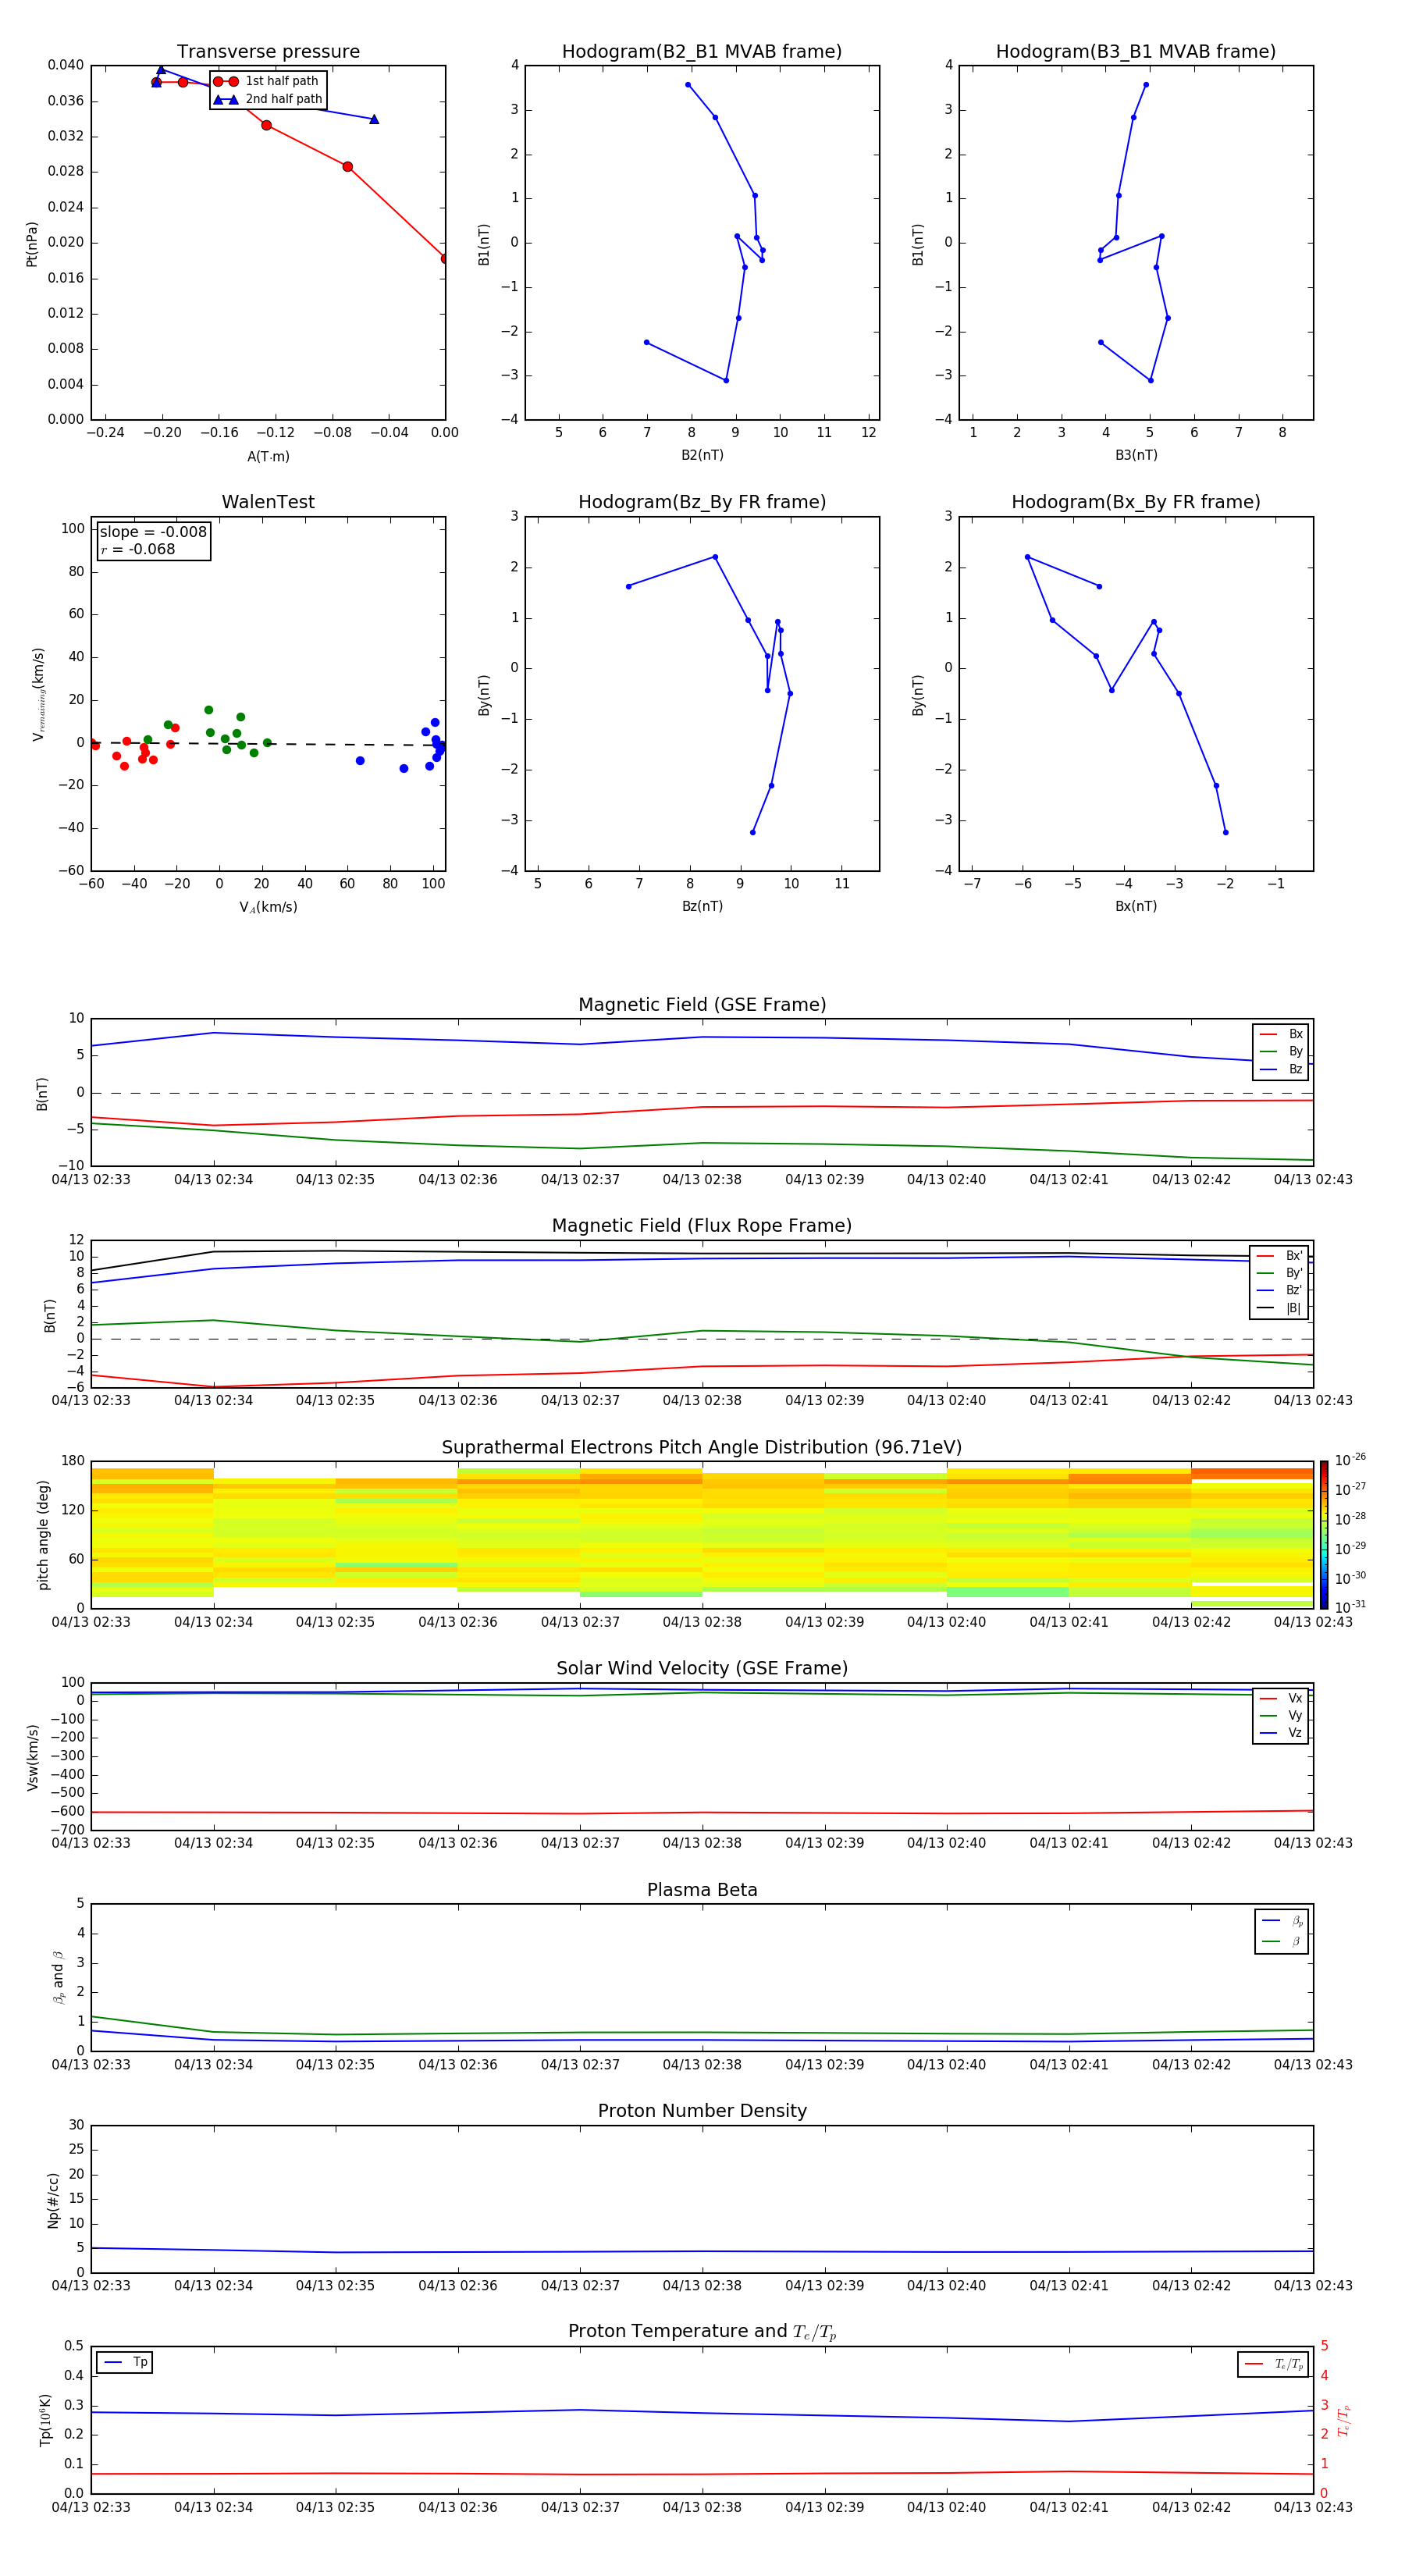
Task: Click the 'Bx' legend entry in GSE plot
Action: click(1281, 1034)
